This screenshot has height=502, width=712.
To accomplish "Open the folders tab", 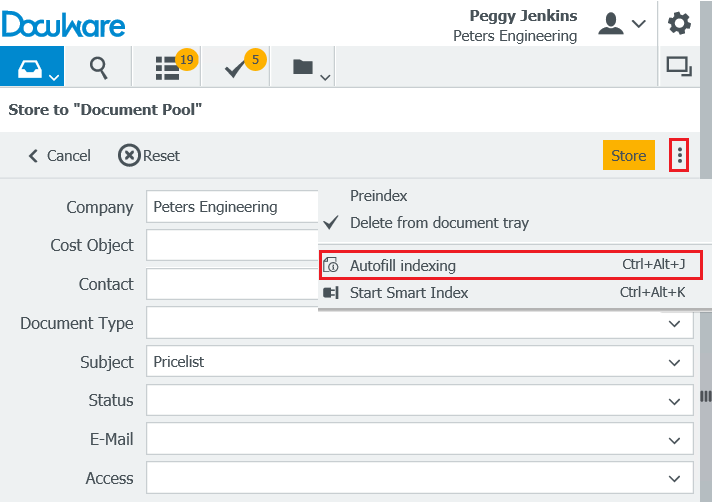I will click(x=303, y=67).
